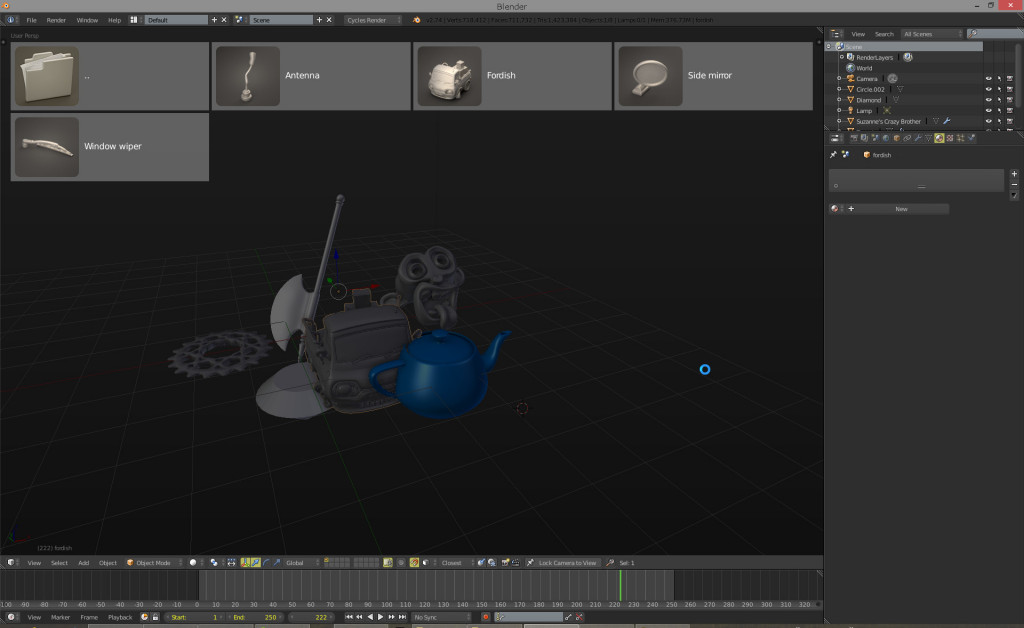Open the Texture properties tab (checkered icon)
Image resolution: width=1024 pixels, height=628 pixels.
pos(950,138)
